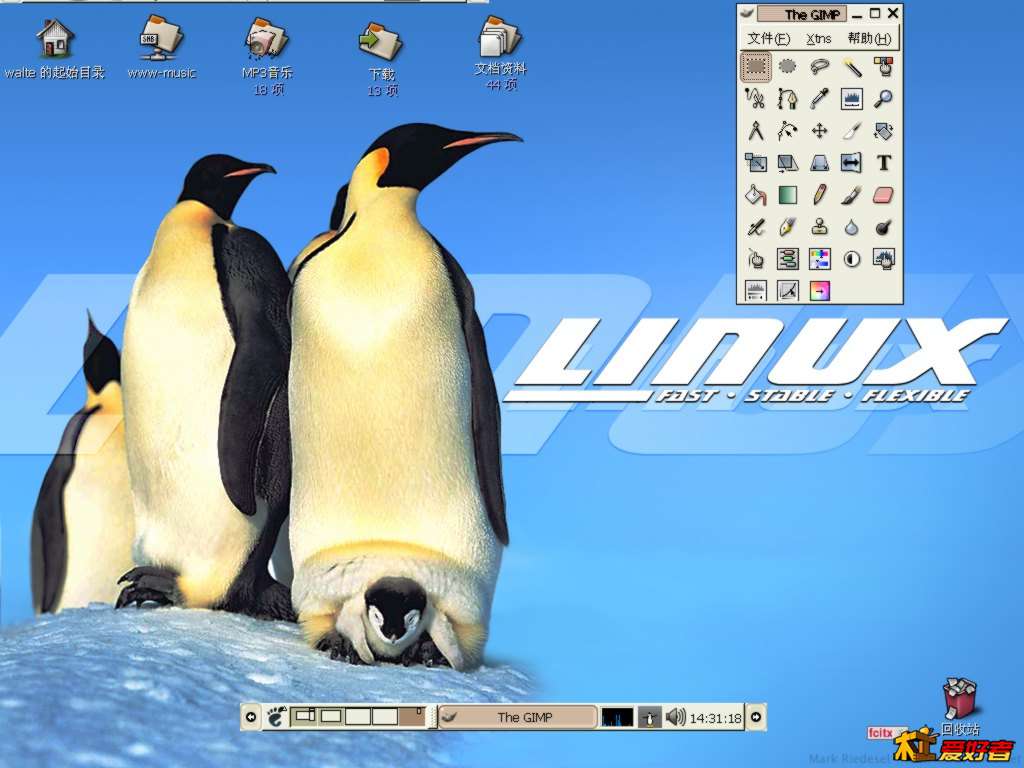This screenshot has width=1024, height=768.
Task: Choose the Ink pen tool
Action: (x=788, y=227)
